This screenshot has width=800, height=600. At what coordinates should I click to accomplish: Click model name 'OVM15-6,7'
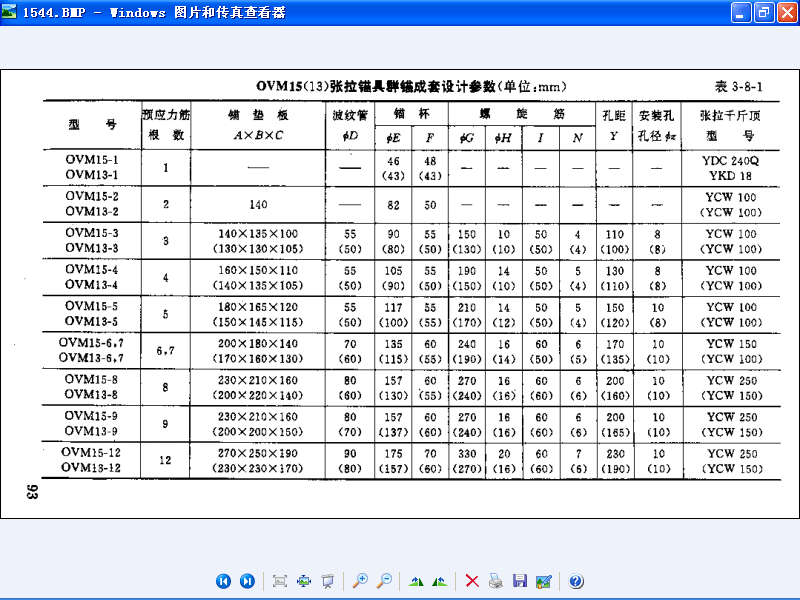(91, 342)
